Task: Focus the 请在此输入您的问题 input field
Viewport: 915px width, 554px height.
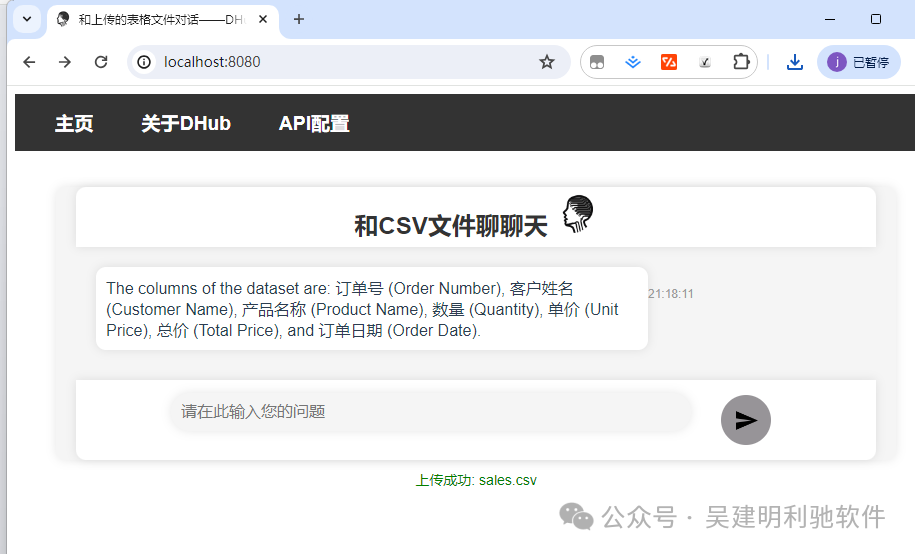Action: coord(431,412)
